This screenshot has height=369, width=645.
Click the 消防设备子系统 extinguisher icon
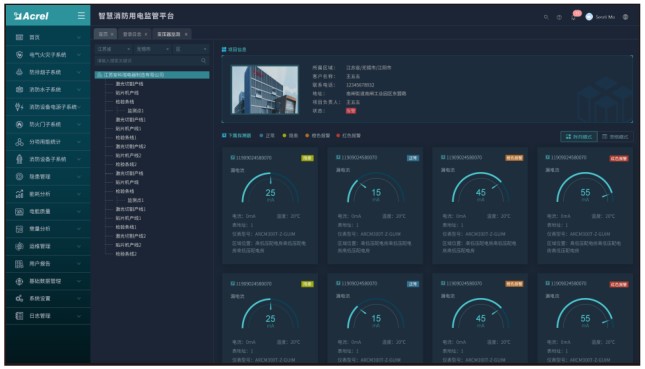point(19,159)
